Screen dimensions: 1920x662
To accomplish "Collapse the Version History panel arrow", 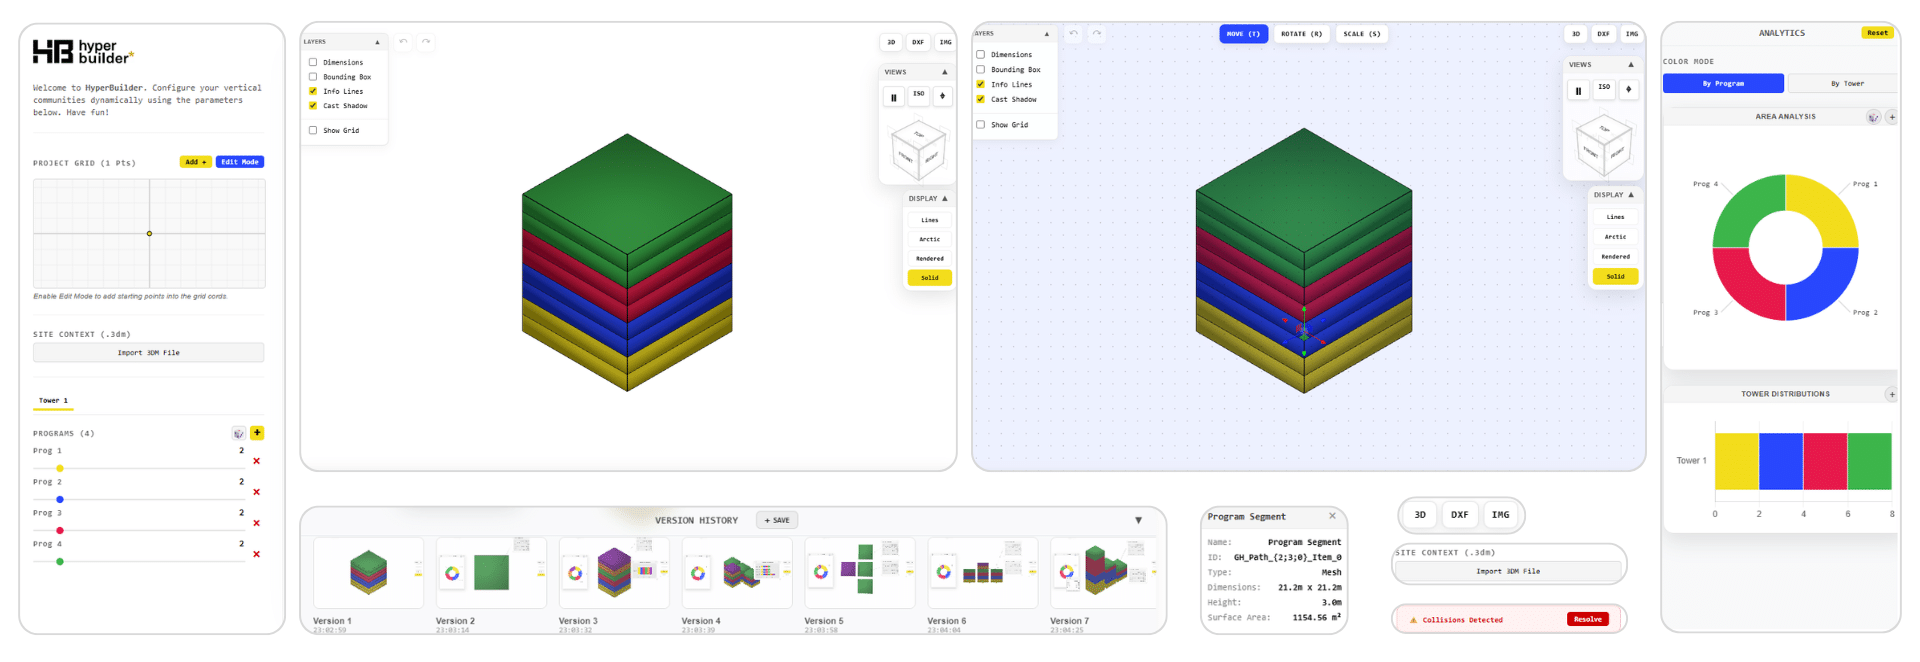I will pos(1138,520).
